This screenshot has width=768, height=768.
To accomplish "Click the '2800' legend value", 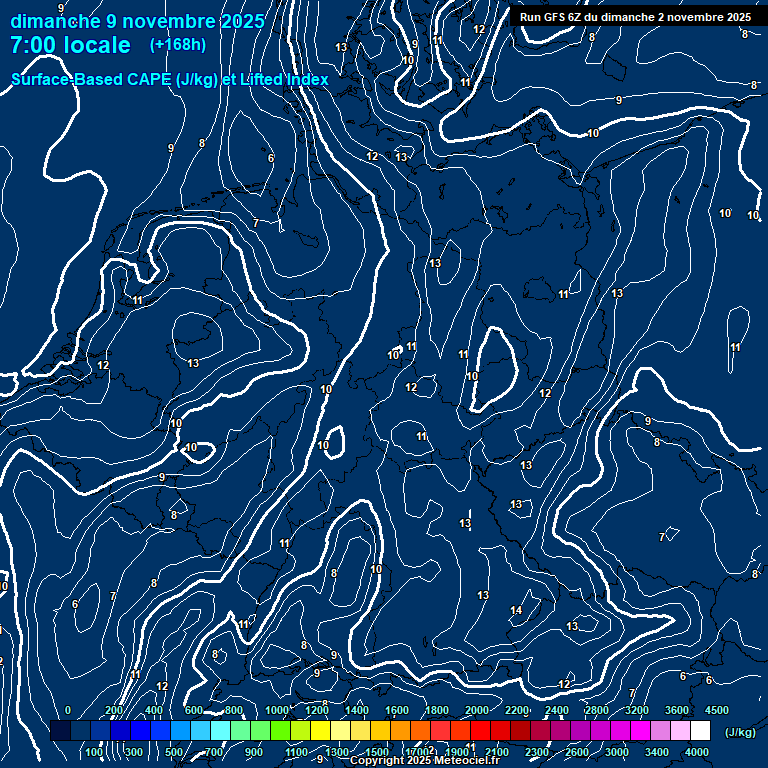I will (x=597, y=710).
